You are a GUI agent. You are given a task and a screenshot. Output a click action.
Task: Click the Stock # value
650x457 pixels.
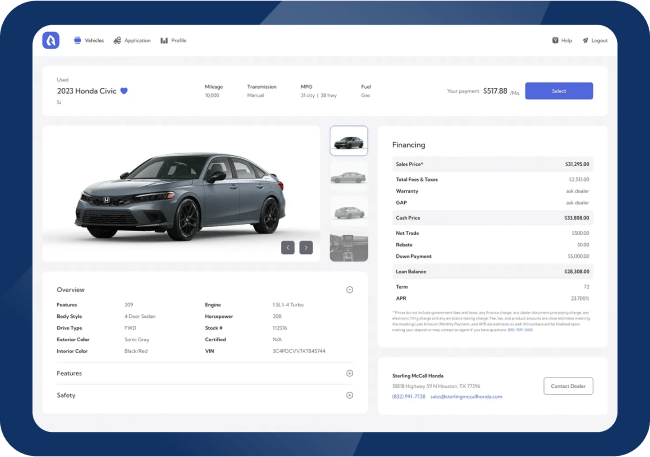pos(280,328)
